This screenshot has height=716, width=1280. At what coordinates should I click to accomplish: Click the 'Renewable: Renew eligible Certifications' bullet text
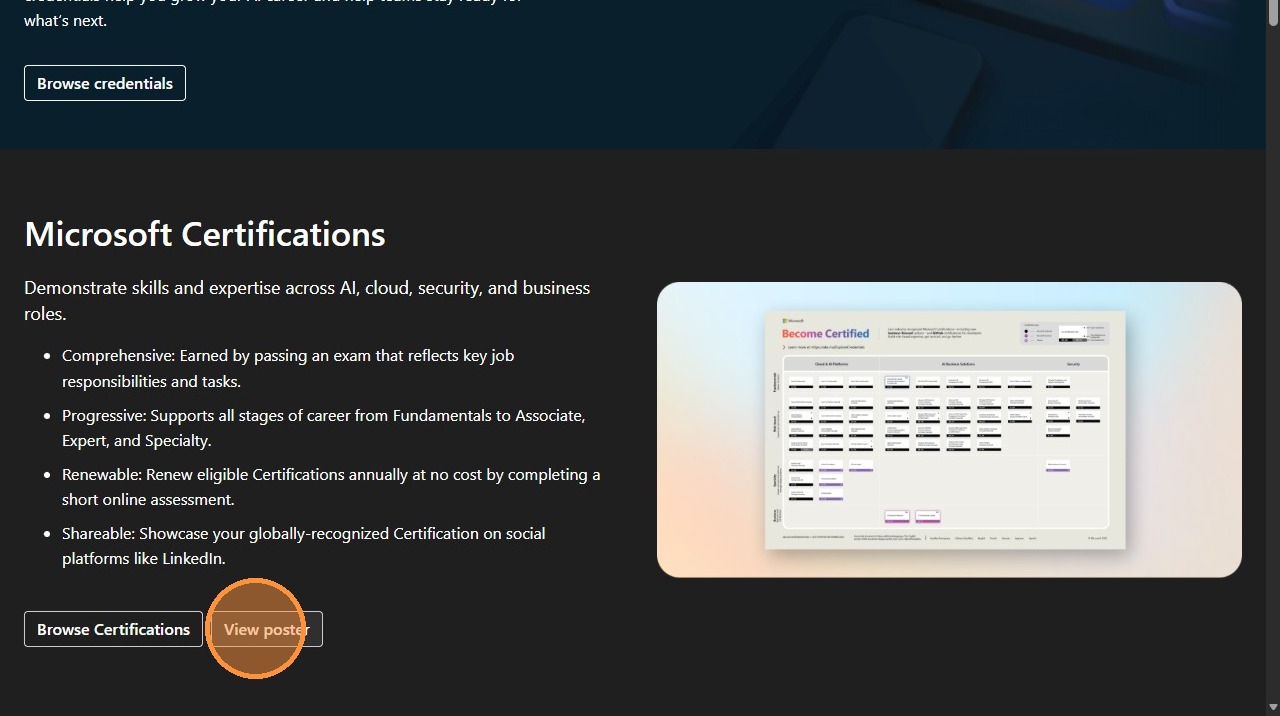click(x=331, y=487)
